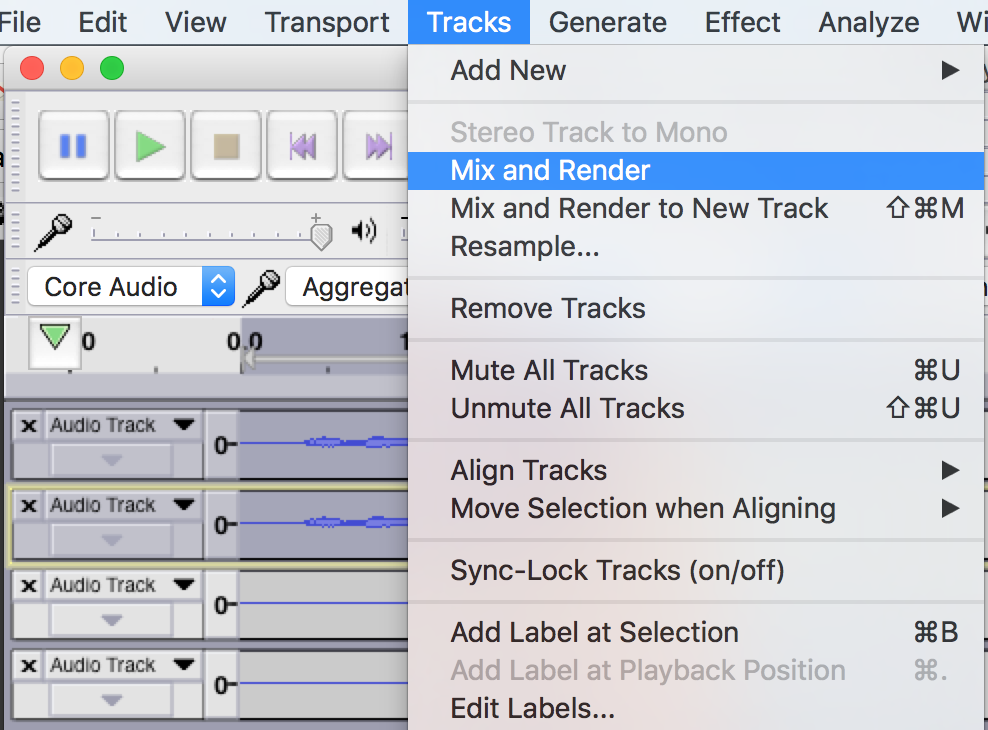The height and width of the screenshot is (730, 988).
Task: Click Remove Tracks menu entry
Action: 548,308
